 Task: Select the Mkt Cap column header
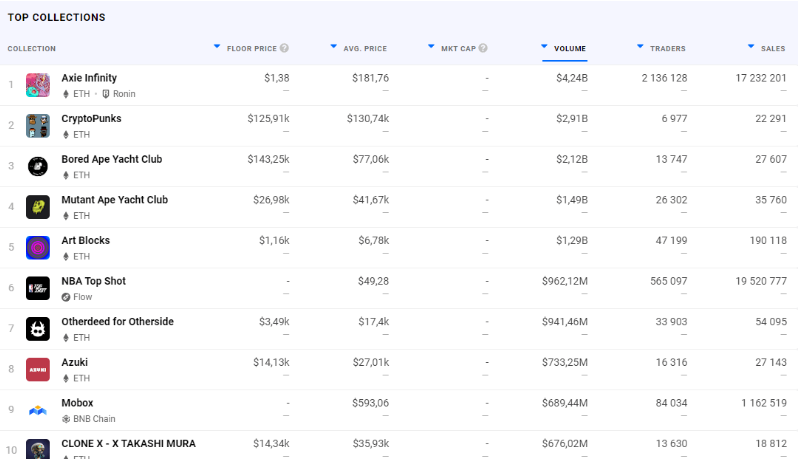458,48
